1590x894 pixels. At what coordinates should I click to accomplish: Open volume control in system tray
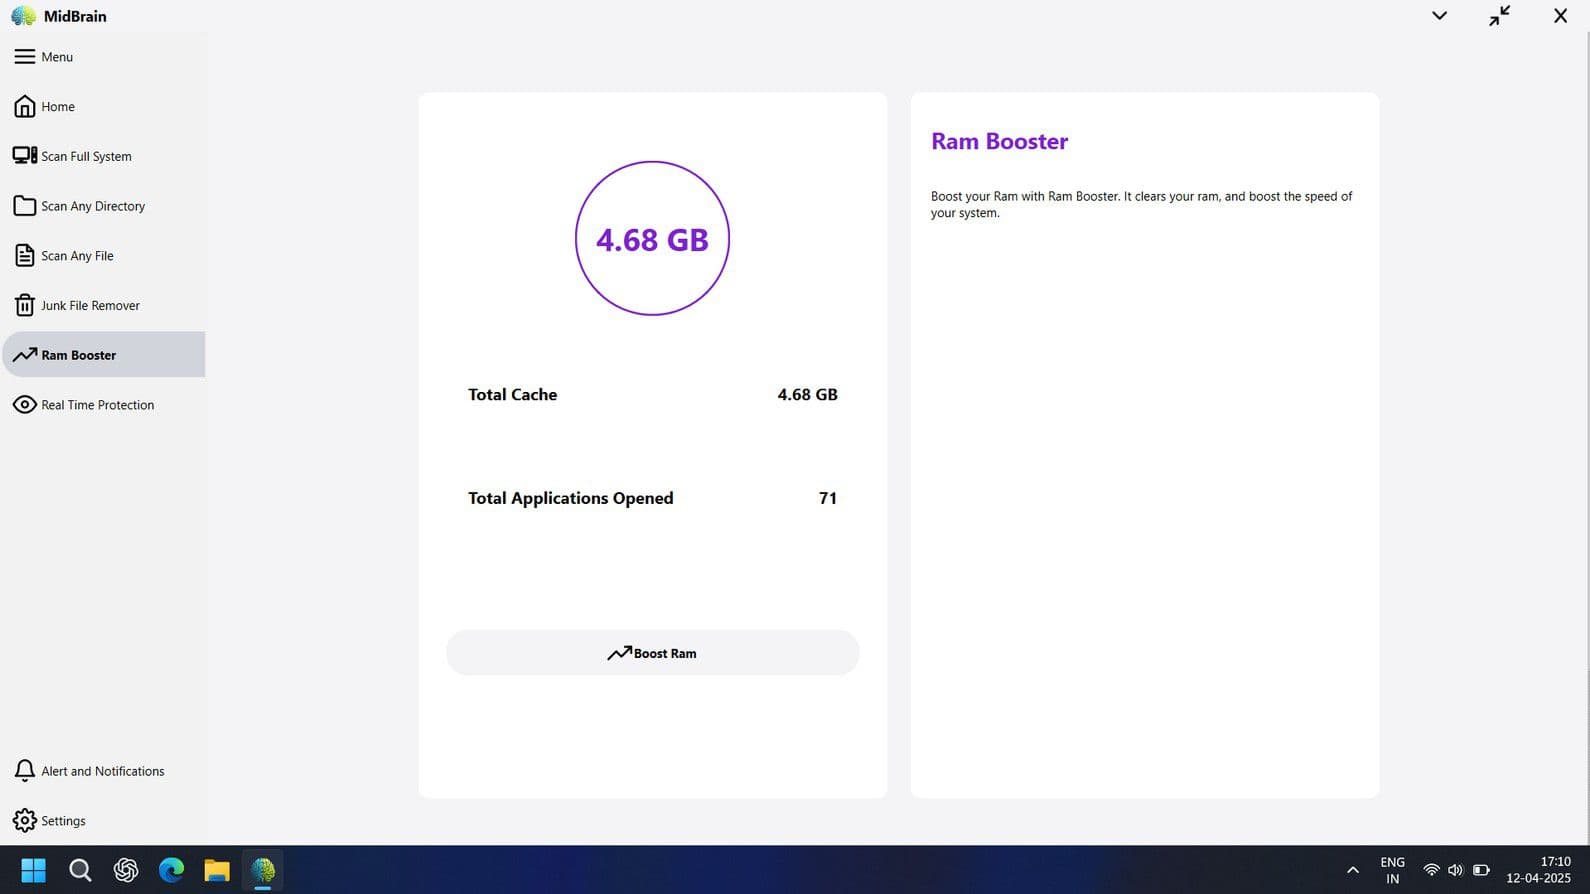click(x=1455, y=870)
